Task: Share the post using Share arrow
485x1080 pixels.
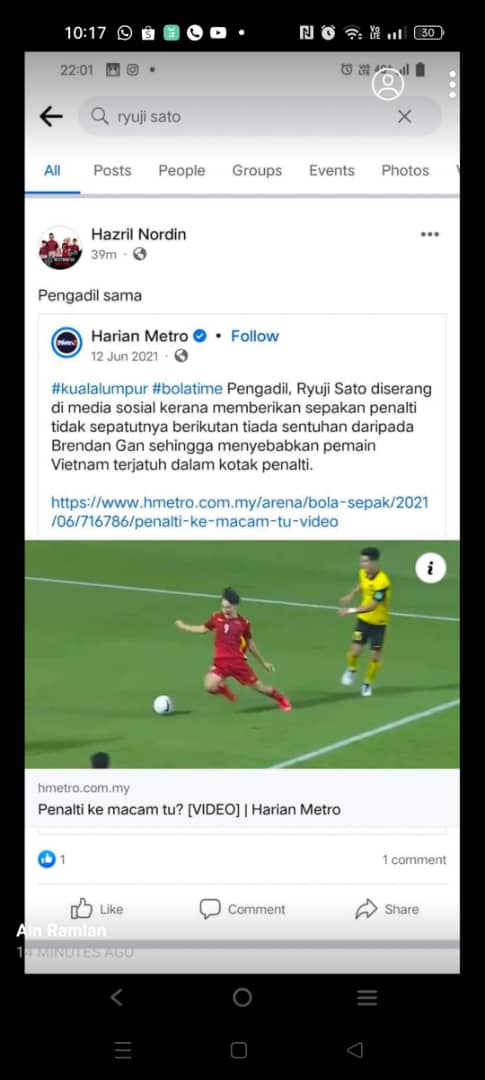Action: tap(386, 909)
